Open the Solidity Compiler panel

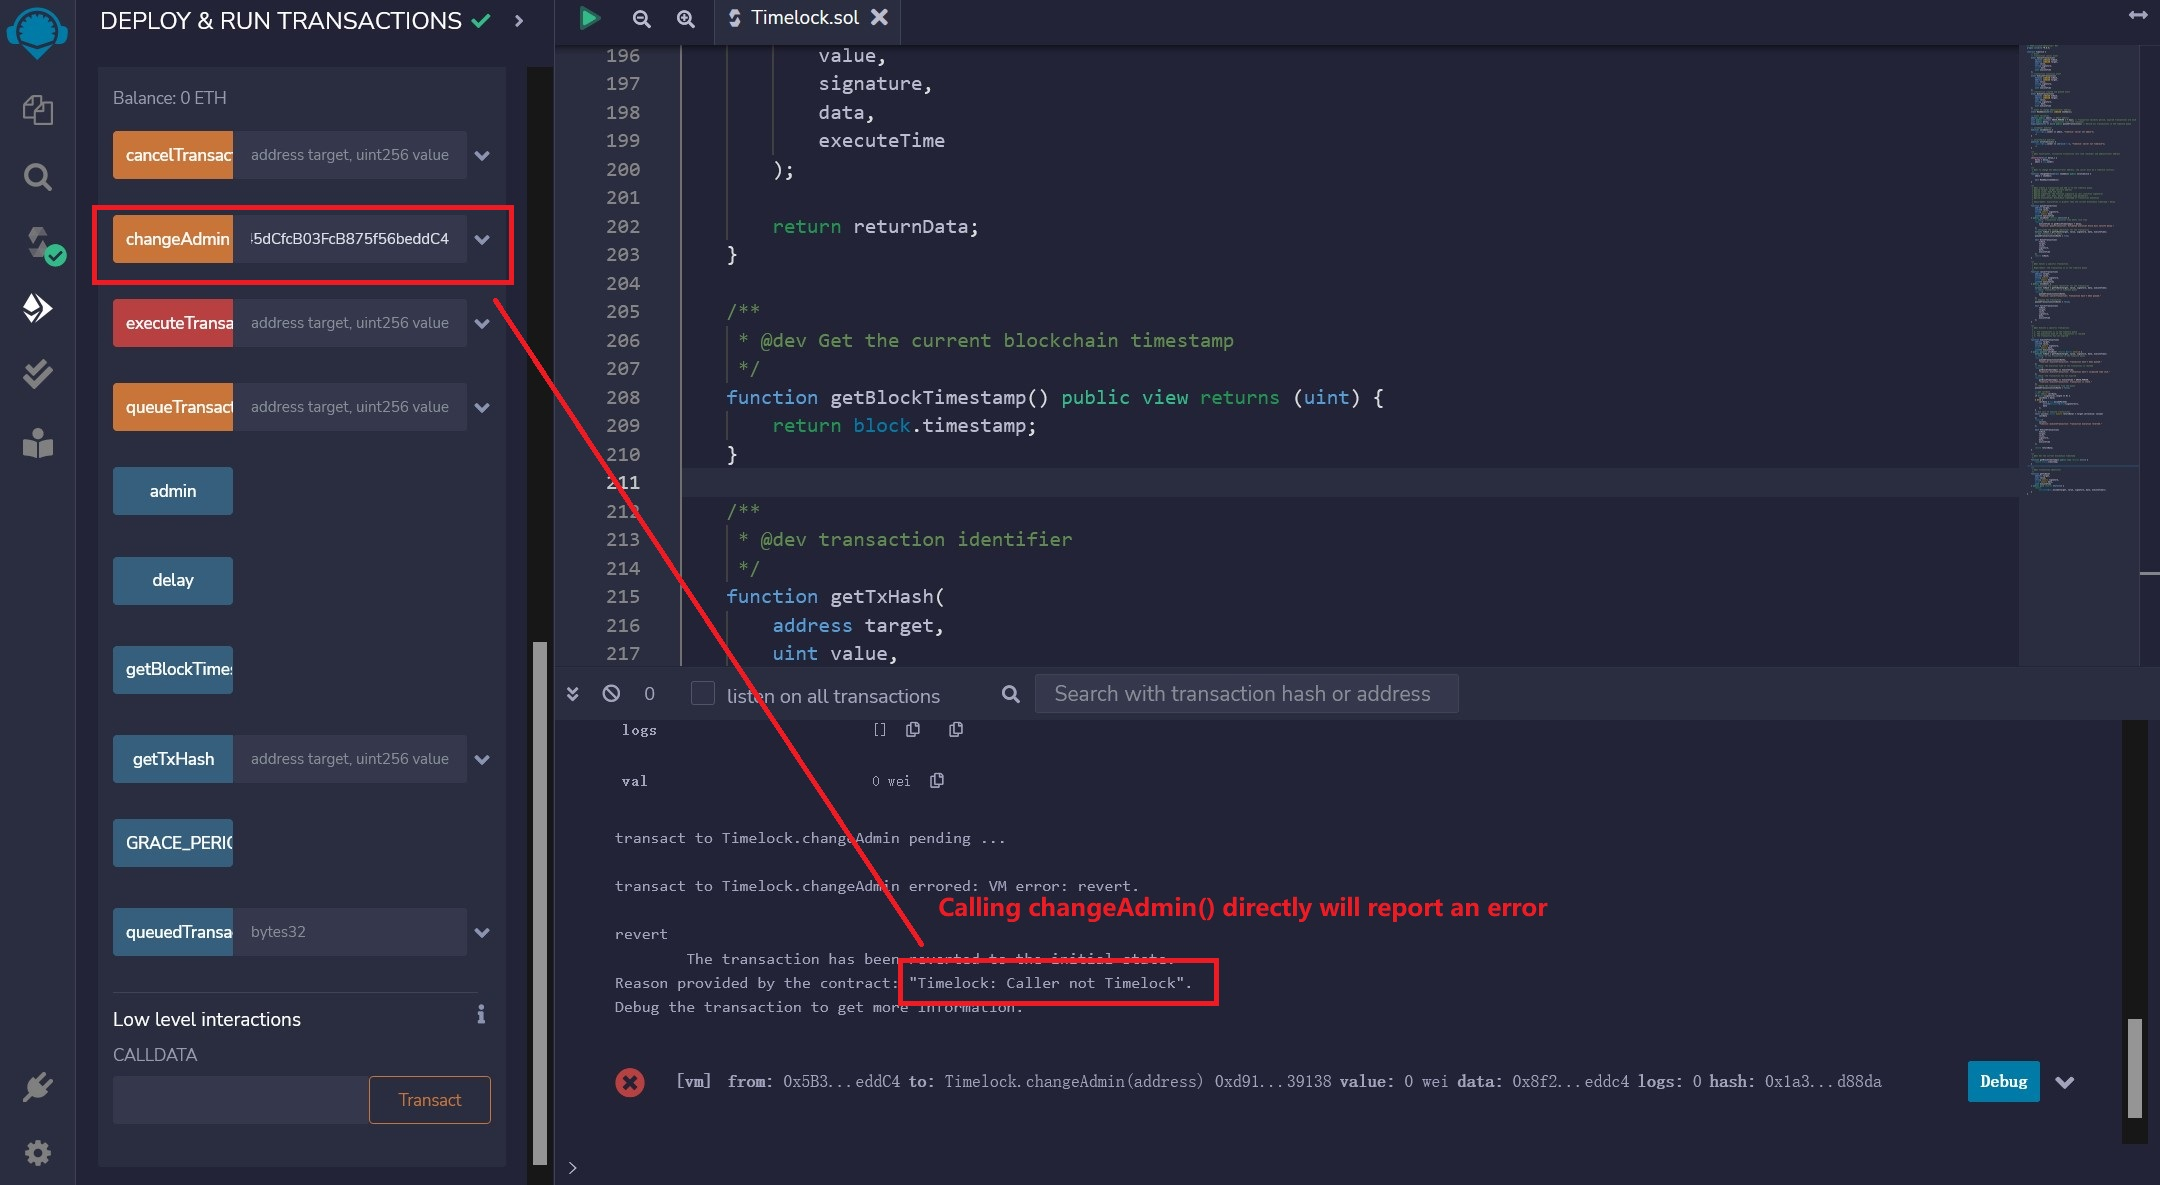[x=38, y=243]
